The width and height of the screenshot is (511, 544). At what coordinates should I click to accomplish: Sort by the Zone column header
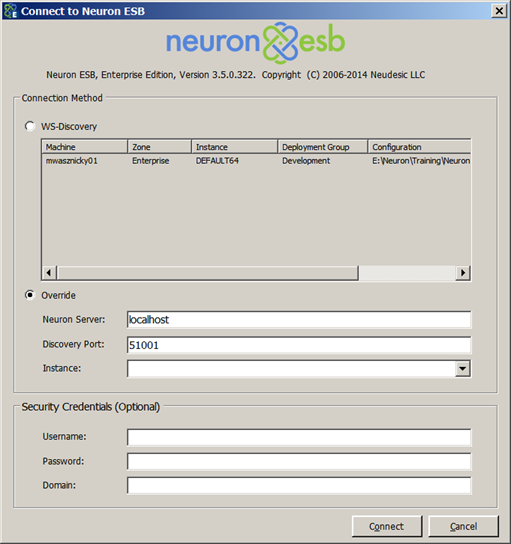160,147
